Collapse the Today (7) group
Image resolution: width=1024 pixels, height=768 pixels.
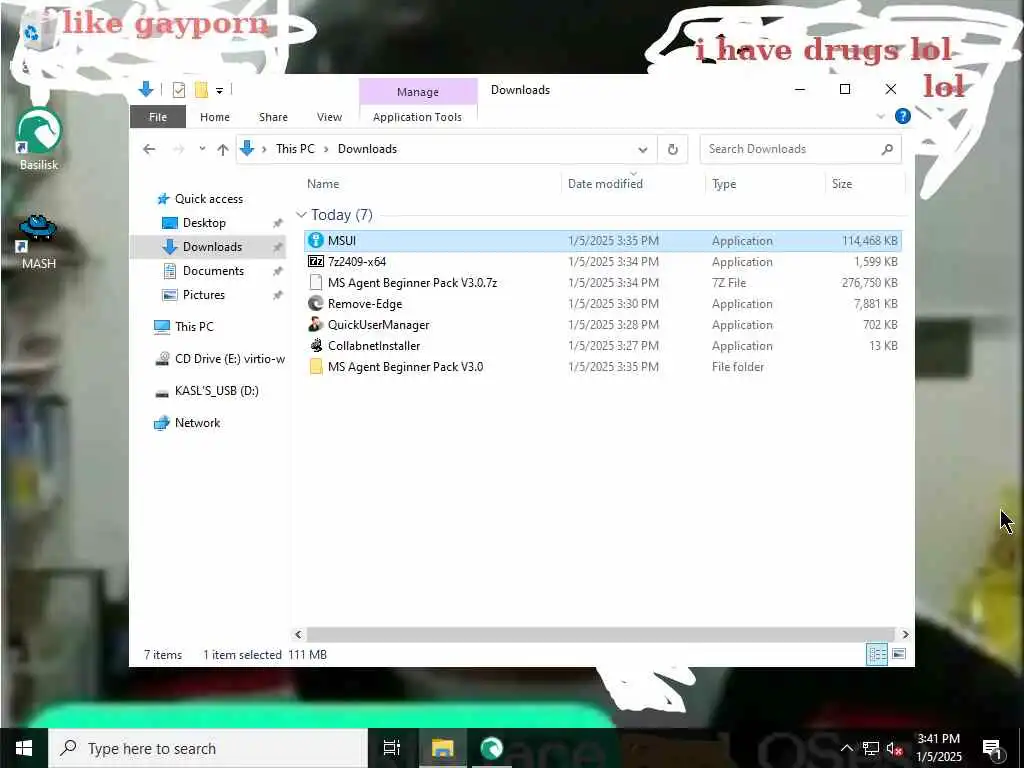tap(301, 215)
